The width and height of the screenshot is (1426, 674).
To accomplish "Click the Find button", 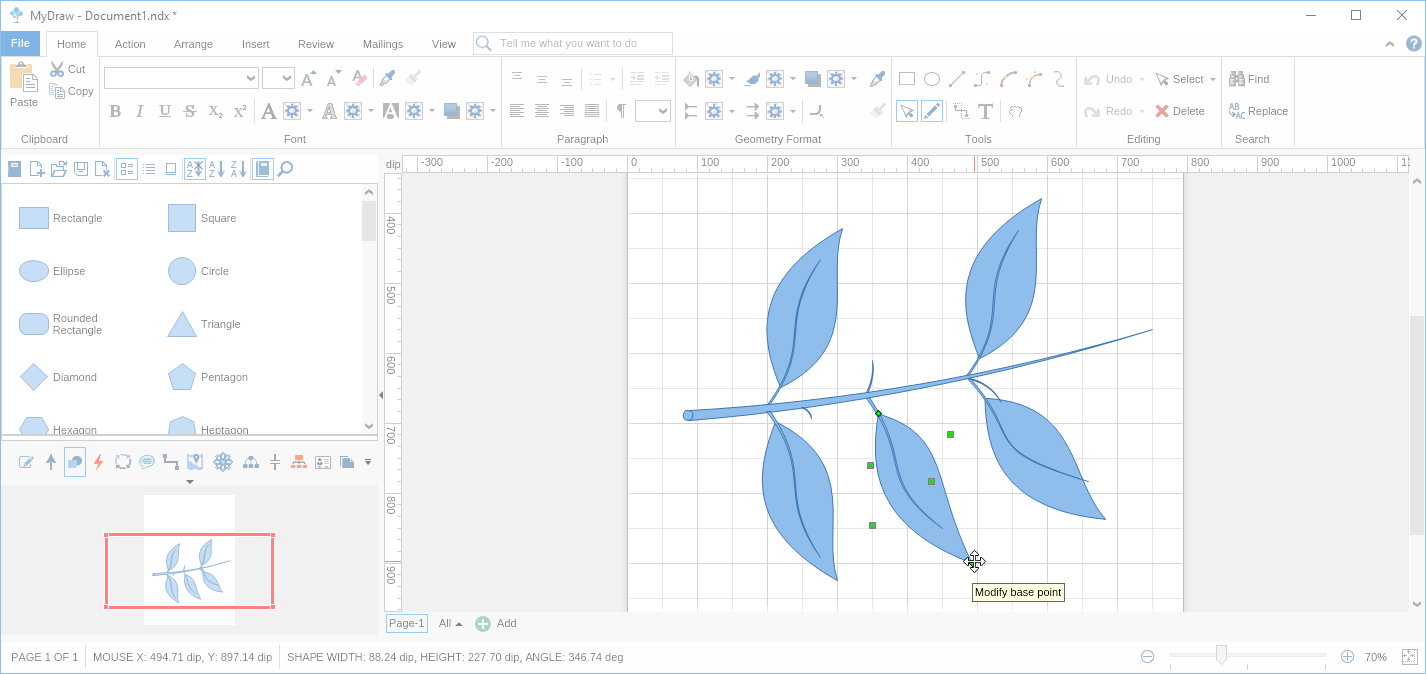I will (x=1249, y=79).
